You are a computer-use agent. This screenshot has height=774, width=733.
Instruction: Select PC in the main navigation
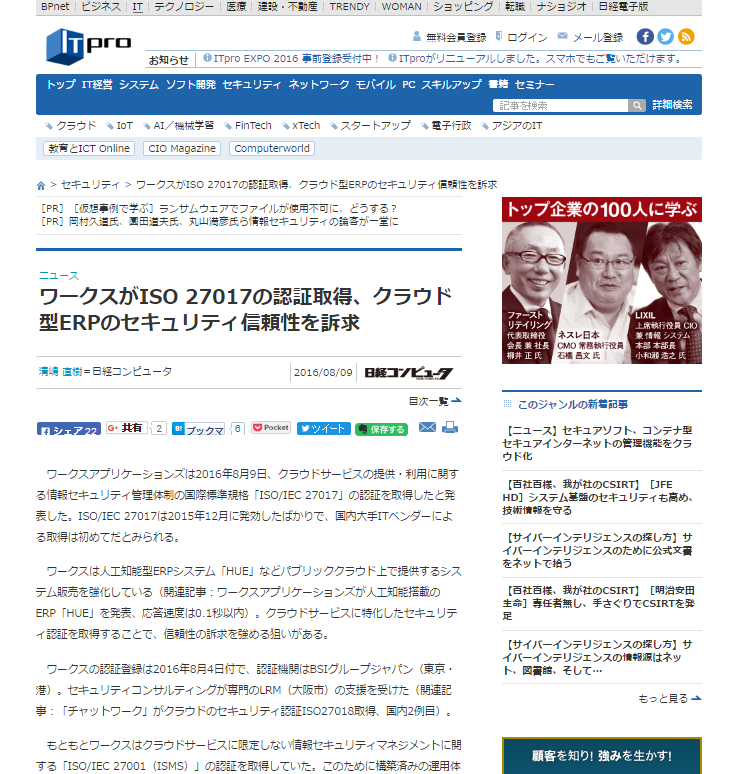click(409, 84)
